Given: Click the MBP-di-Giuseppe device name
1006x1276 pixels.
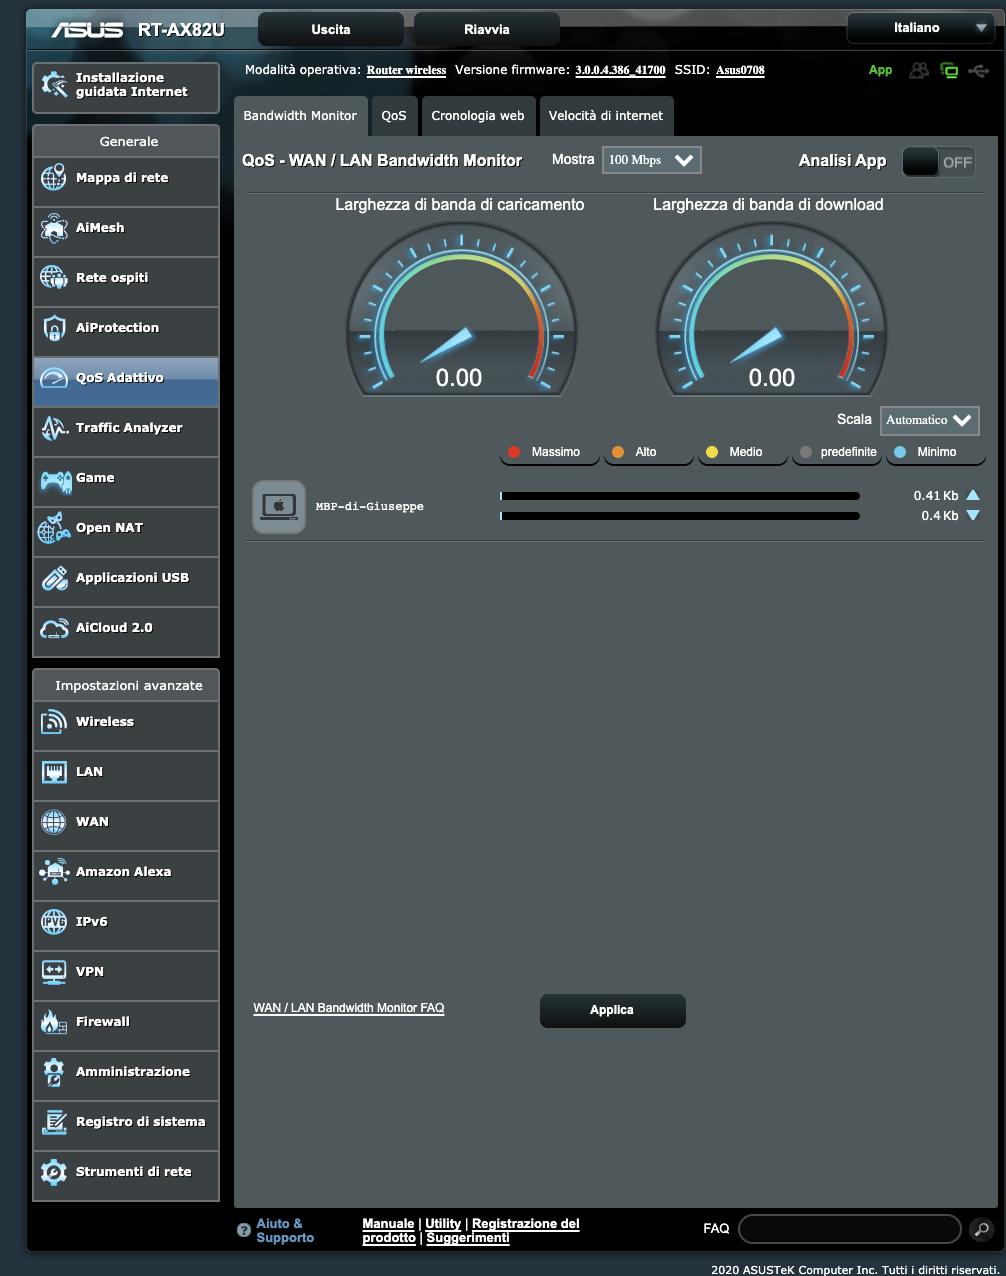Looking at the screenshot, I should coord(370,507).
